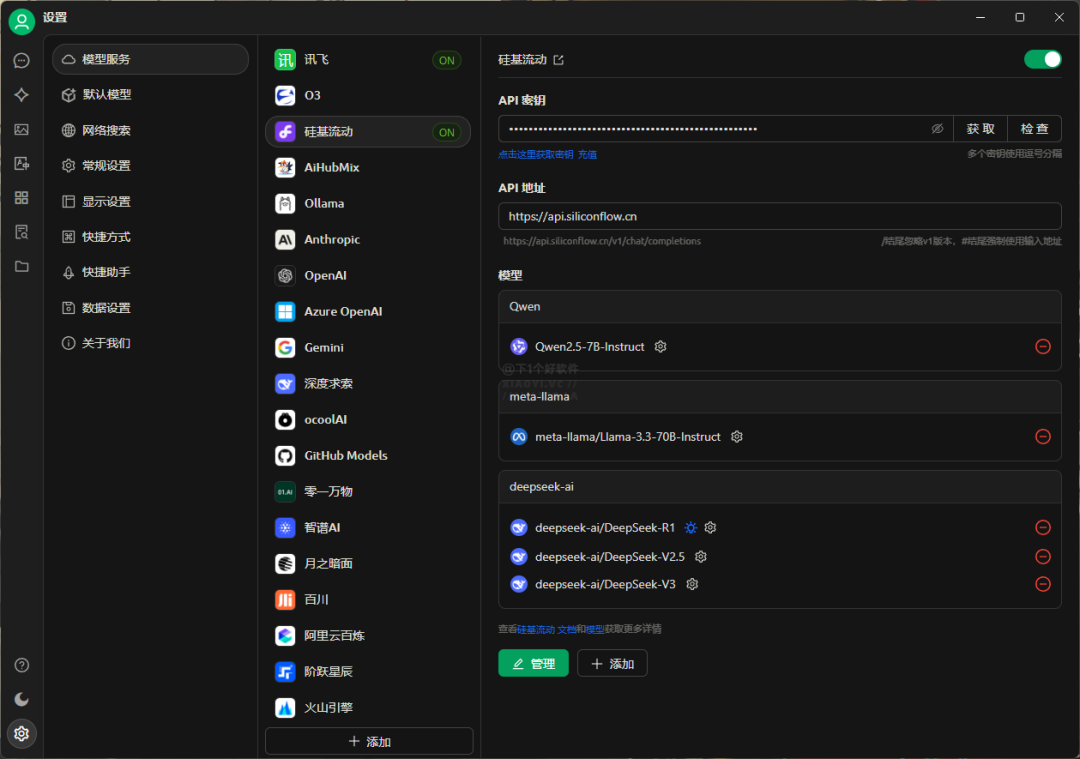The width and height of the screenshot is (1080, 759).
Task: Open the agents sparkle icon in the sidebar
Action: [21, 94]
